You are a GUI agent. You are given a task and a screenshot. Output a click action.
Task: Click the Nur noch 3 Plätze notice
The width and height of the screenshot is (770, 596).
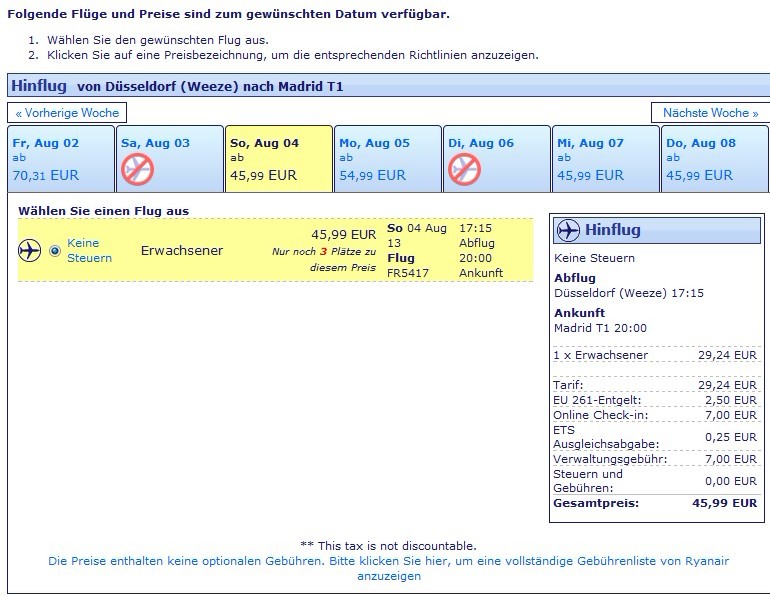324,259
